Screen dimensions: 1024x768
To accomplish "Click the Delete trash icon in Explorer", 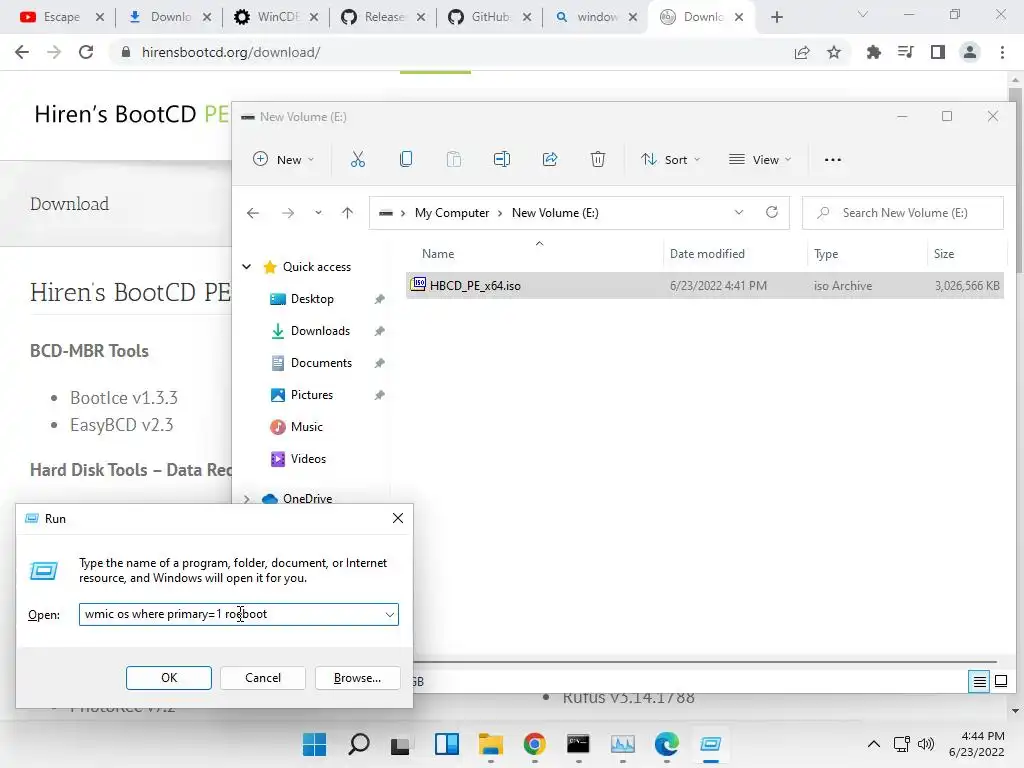I will pyautogui.click(x=598, y=159).
